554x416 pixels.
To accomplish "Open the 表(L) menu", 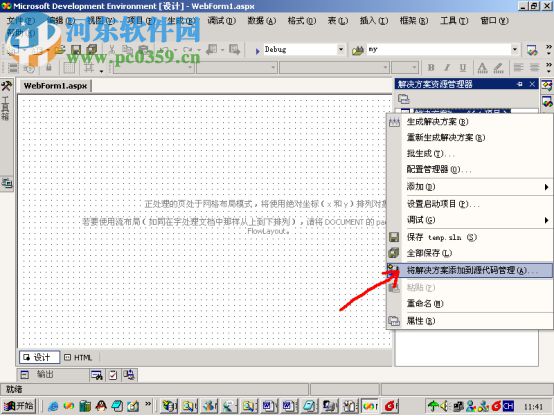I will coord(337,20).
